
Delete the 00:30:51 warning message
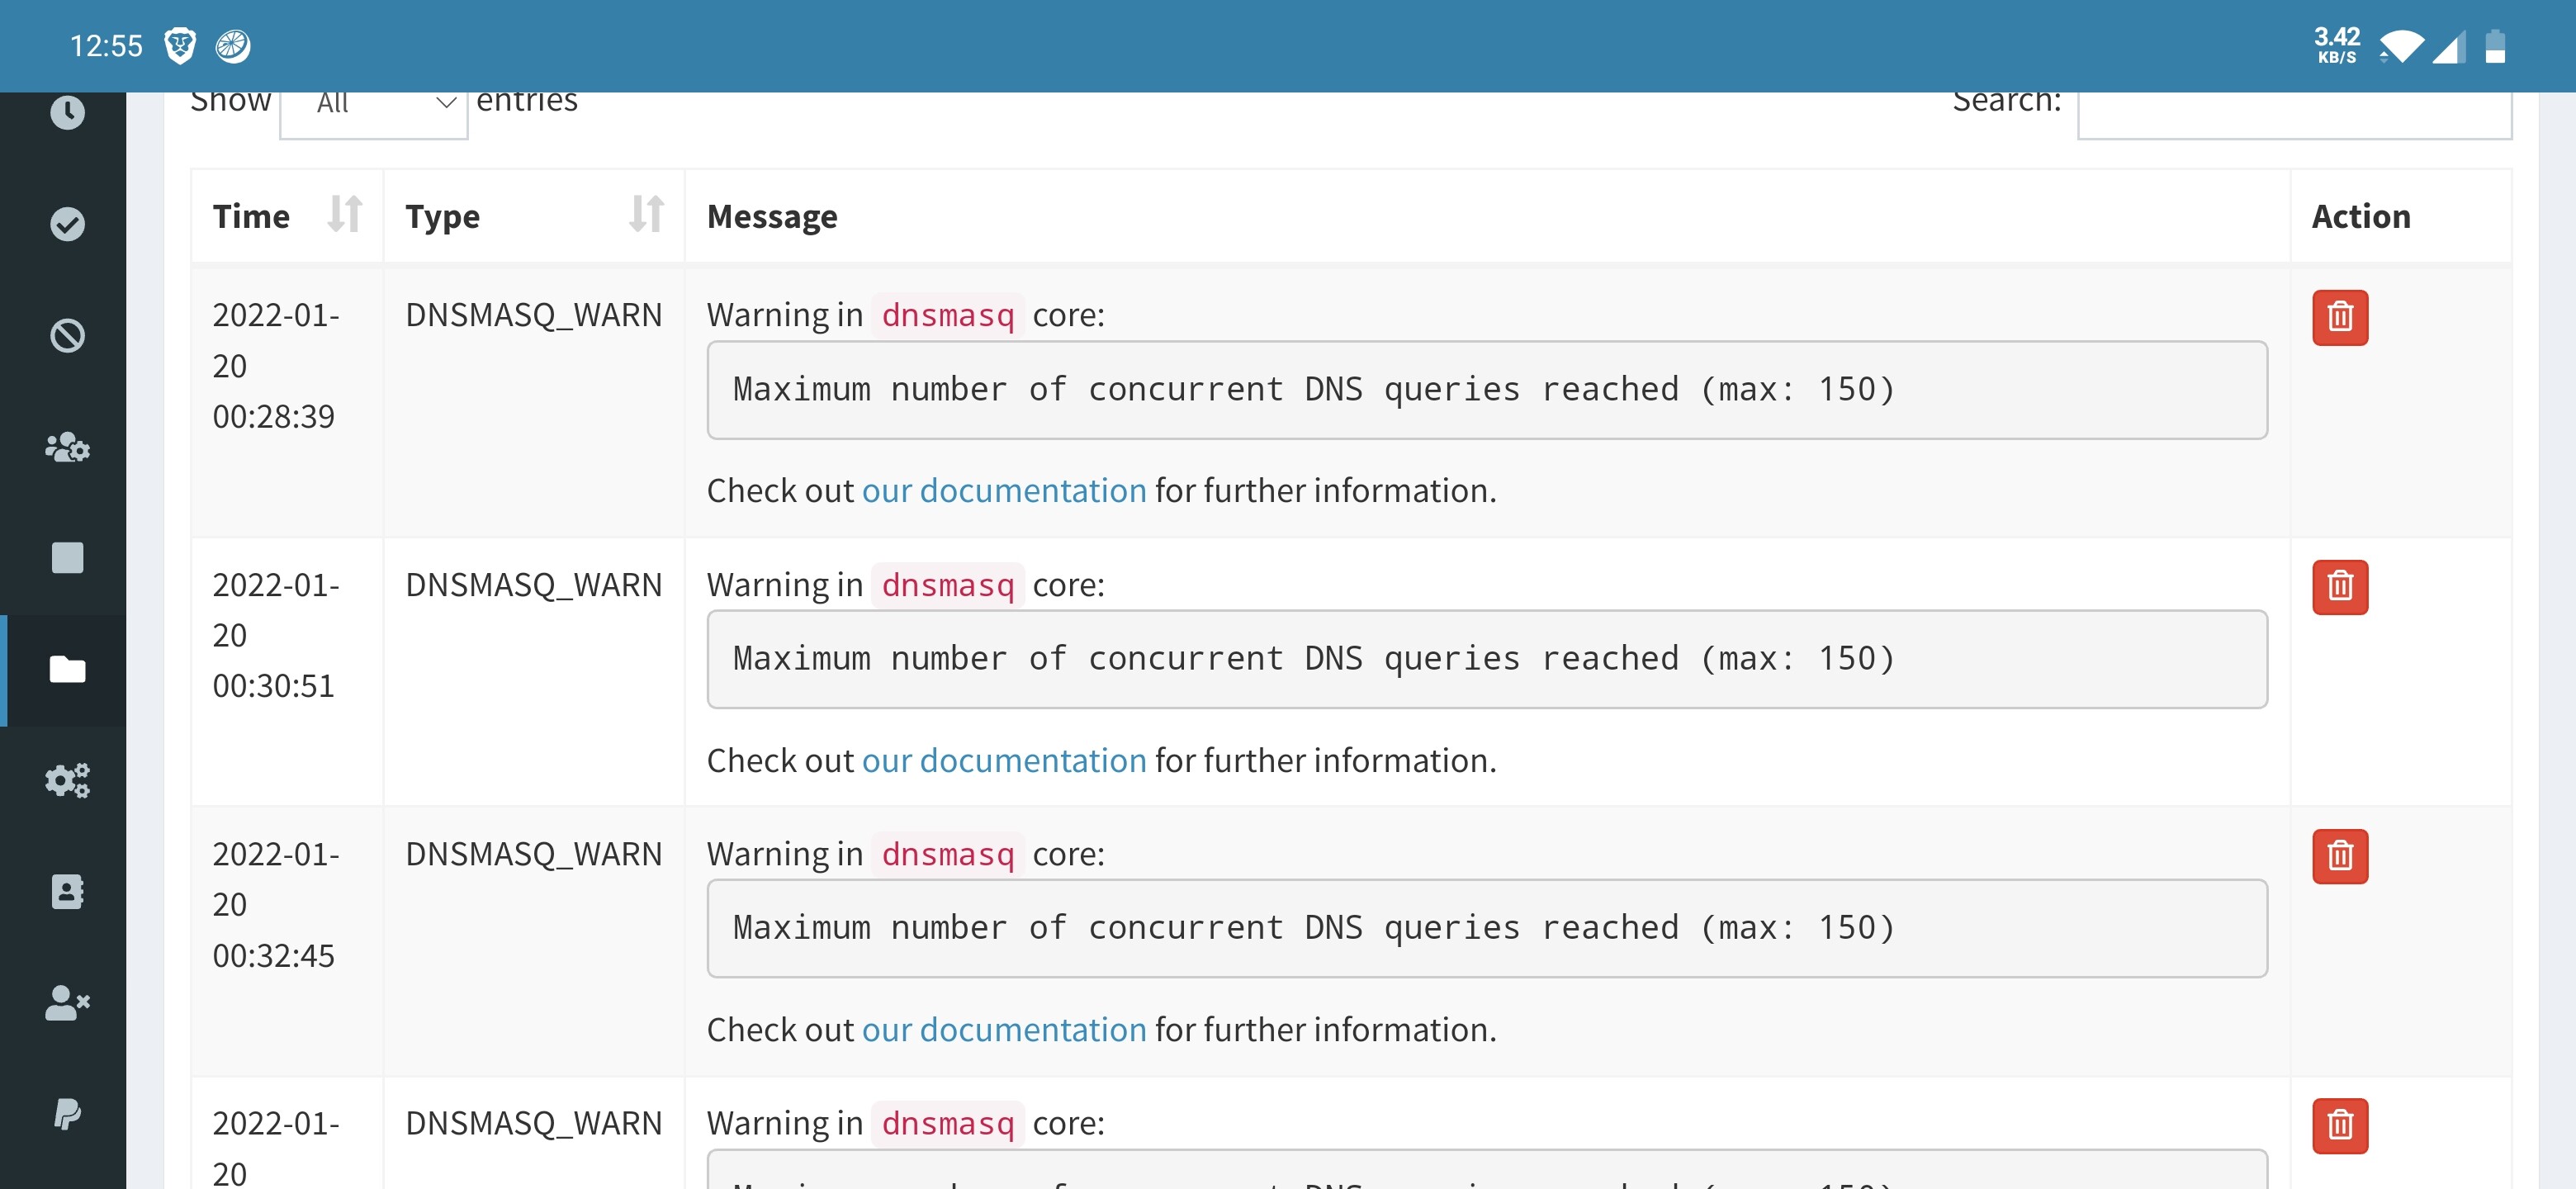pyautogui.click(x=2340, y=587)
